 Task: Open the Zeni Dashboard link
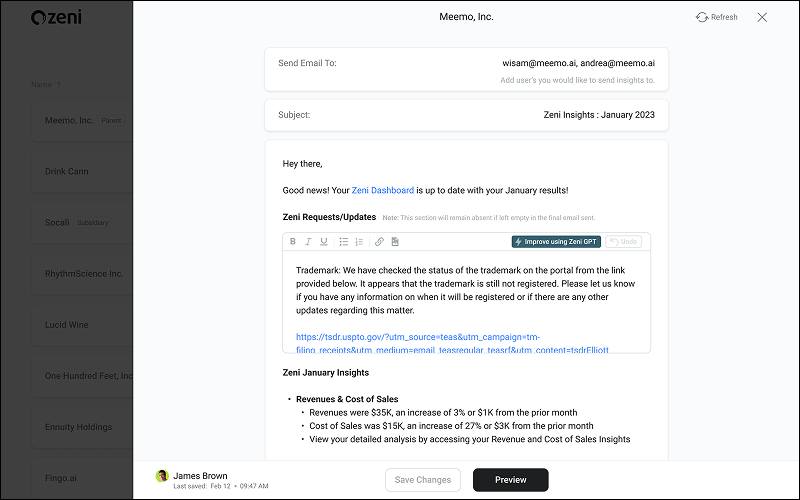[x=382, y=190]
